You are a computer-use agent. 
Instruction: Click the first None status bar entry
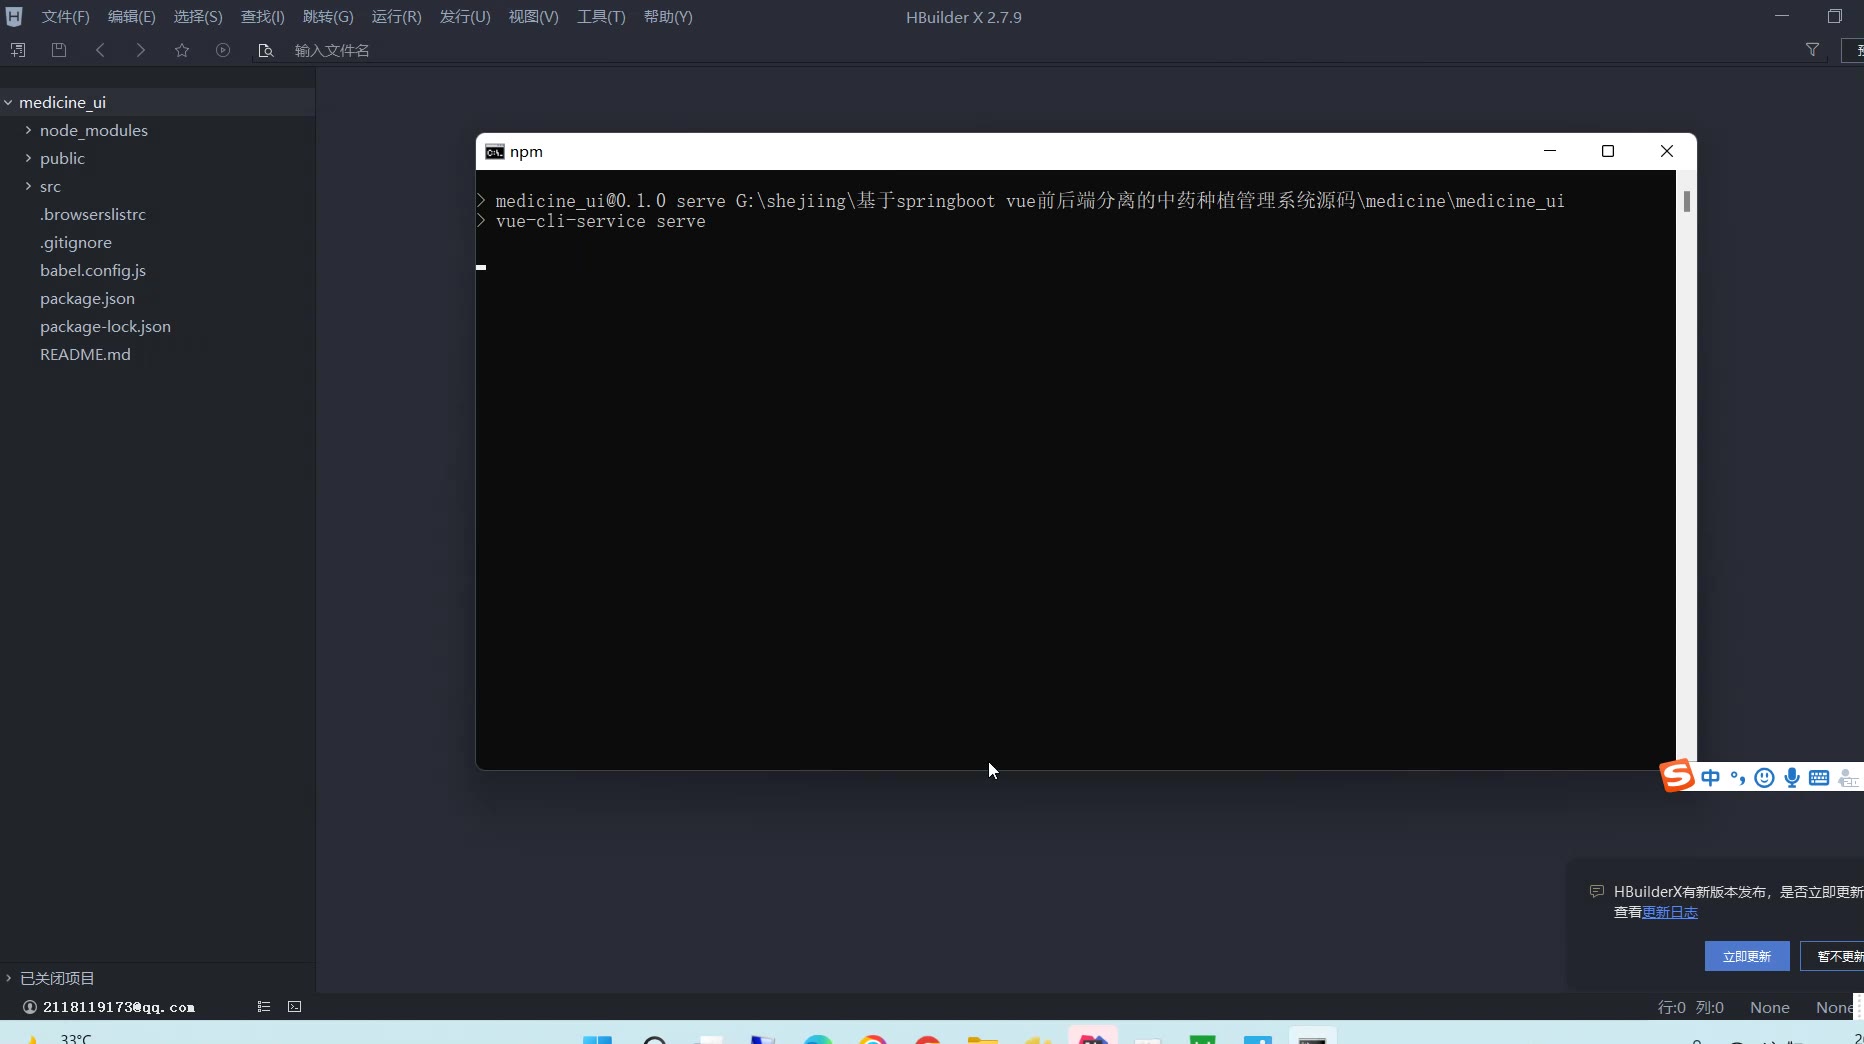pyautogui.click(x=1770, y=1007)
